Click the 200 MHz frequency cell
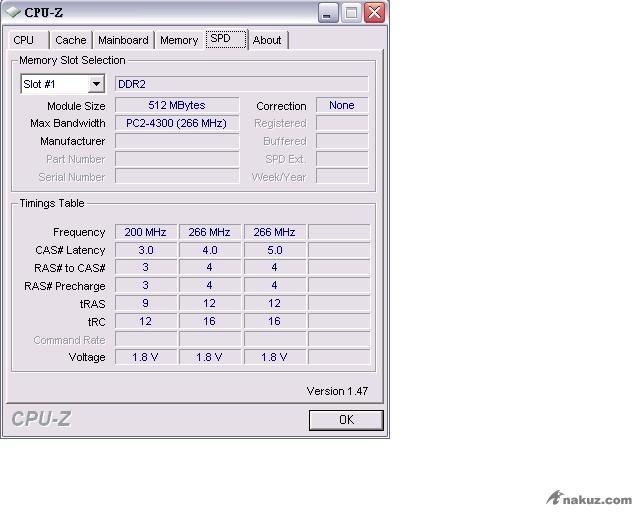The width and height of the screenshot is (640, 512). click(145, 232)
